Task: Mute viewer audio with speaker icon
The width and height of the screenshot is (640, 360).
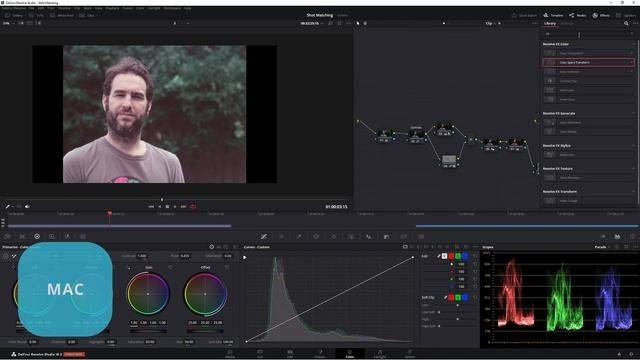Action: (27, 207)
